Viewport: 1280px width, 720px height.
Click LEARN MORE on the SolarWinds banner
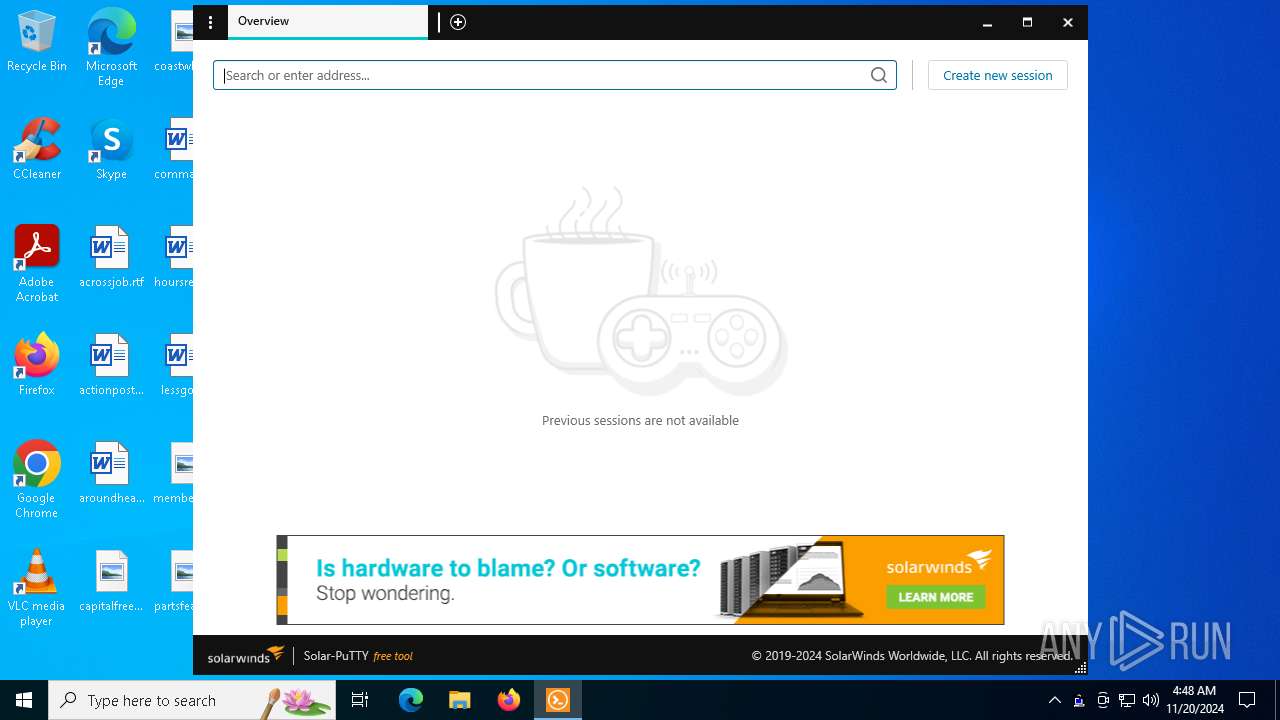click(x=936, y=597)
